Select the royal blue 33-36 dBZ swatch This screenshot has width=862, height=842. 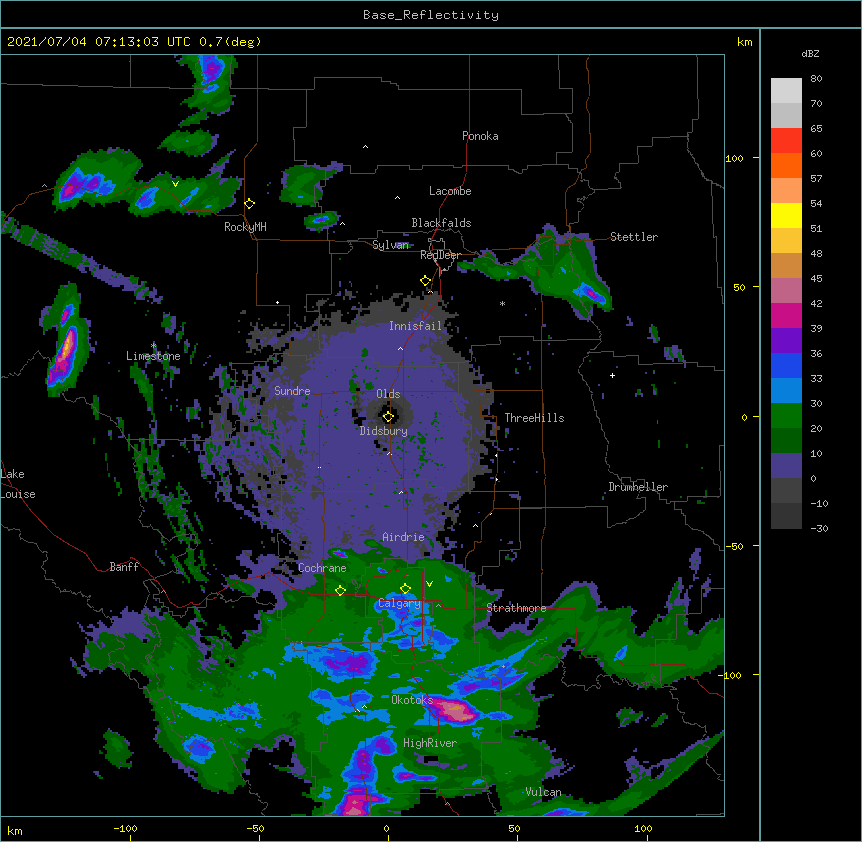click(x=786, y=365)
